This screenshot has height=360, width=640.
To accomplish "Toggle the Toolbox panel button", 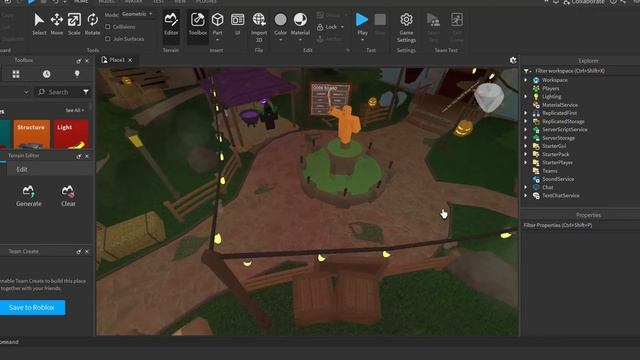I will pyautogui.click(x=198, y=24).
